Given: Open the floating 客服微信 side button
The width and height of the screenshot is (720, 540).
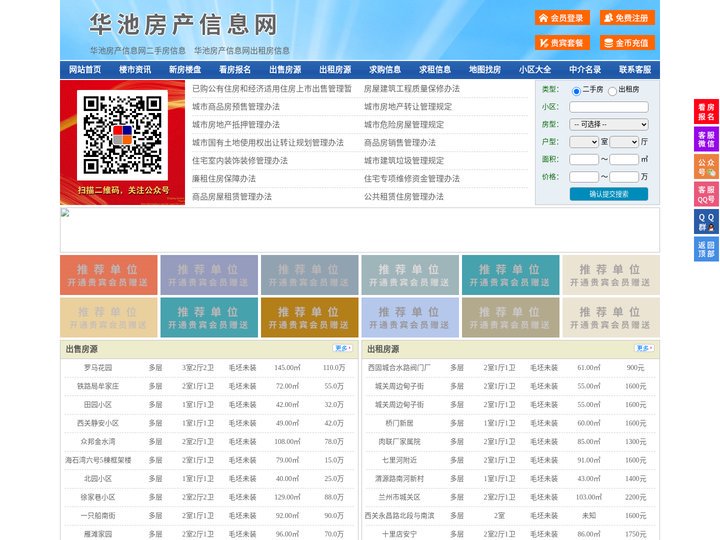Looking at the screenshot, I should click(x=706, y=139).
